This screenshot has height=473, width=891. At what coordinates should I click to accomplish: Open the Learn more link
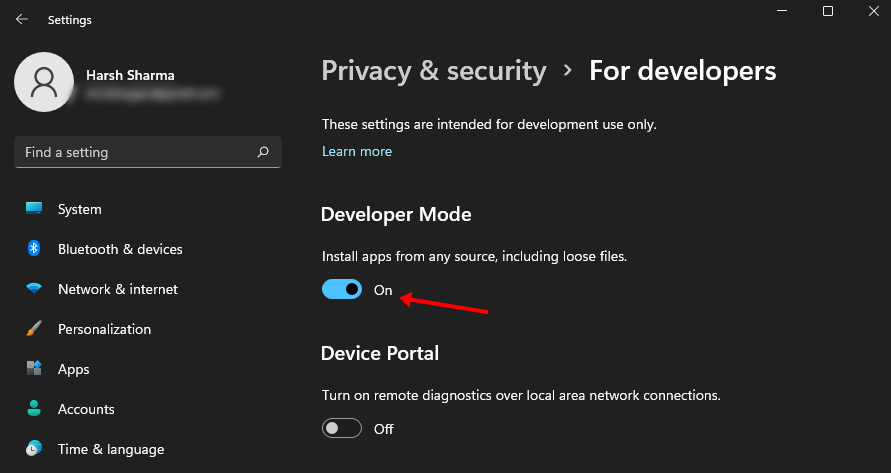click(x=357, y=151)
